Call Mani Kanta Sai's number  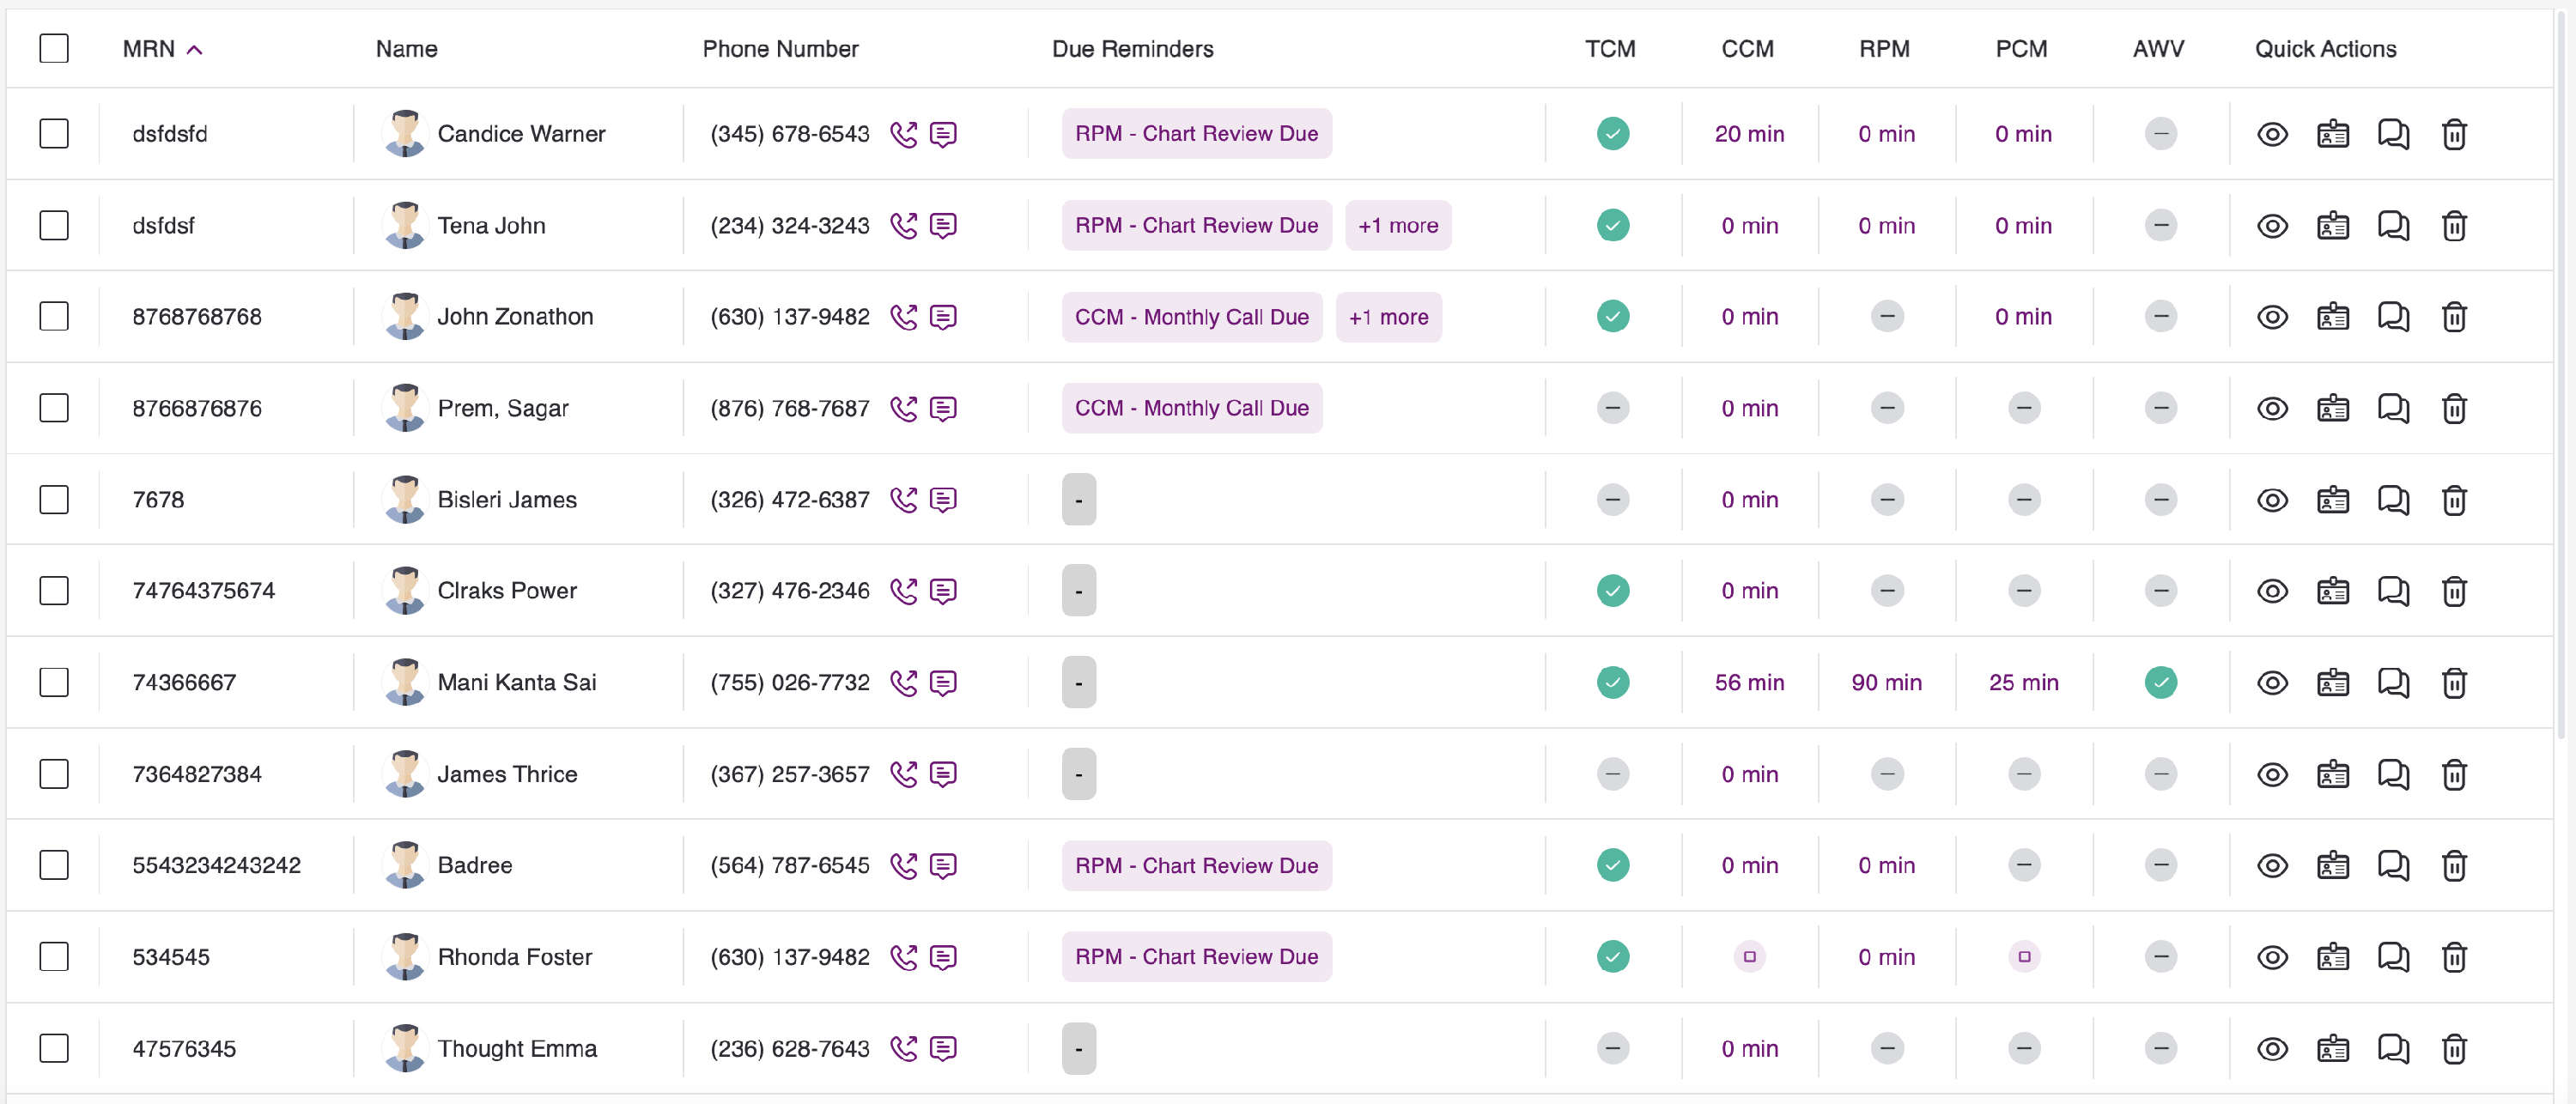pyautogui.click(x=903, y=683)
